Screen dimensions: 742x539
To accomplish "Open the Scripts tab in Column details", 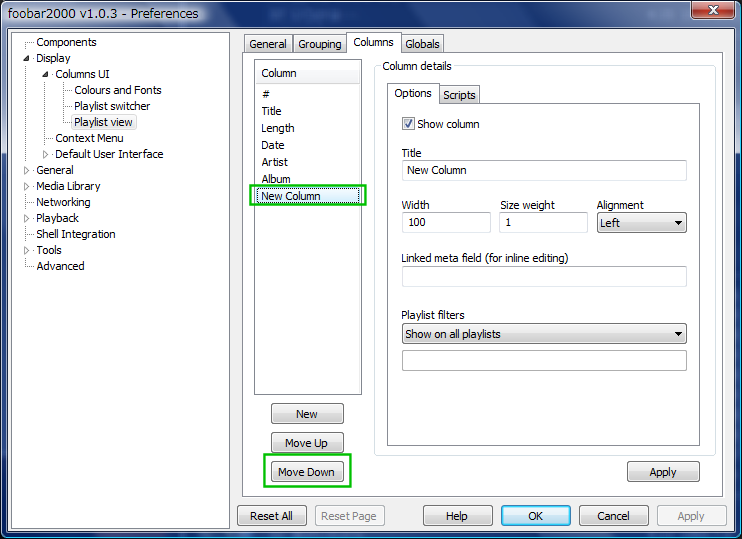I will pos(459,95).
